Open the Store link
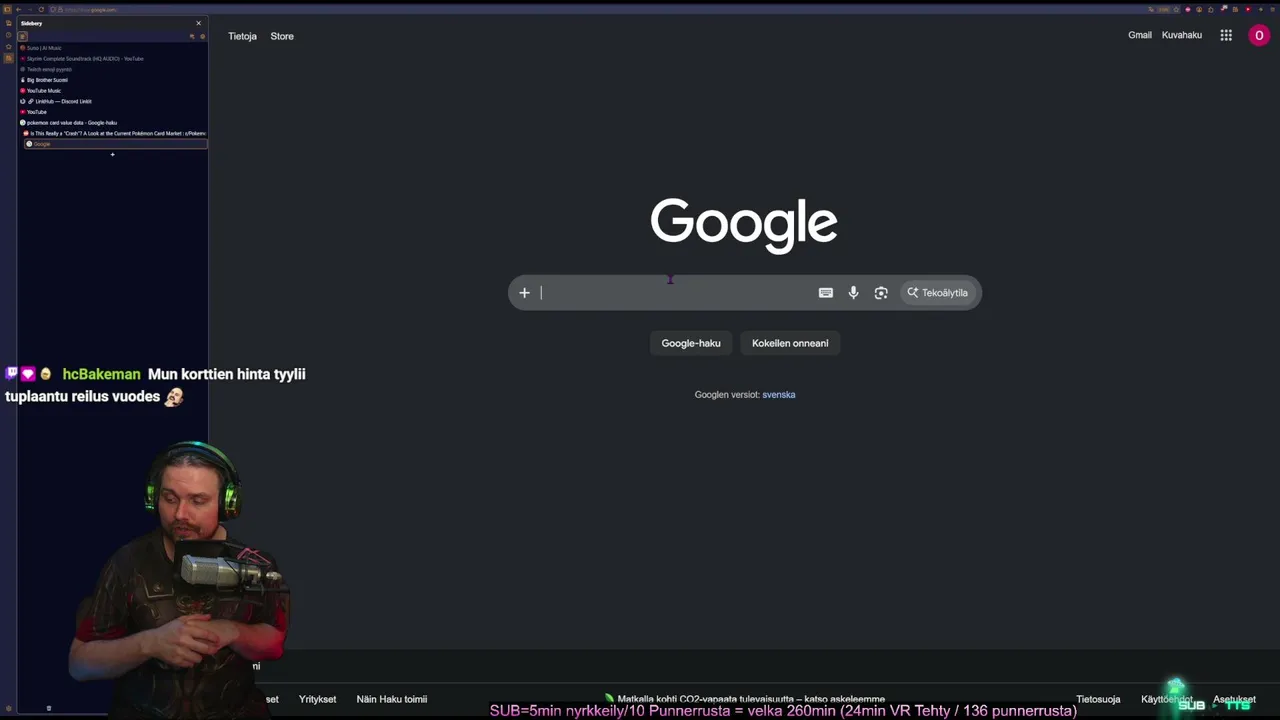This screenshot has width=1280, height=720. pos(282,36)
